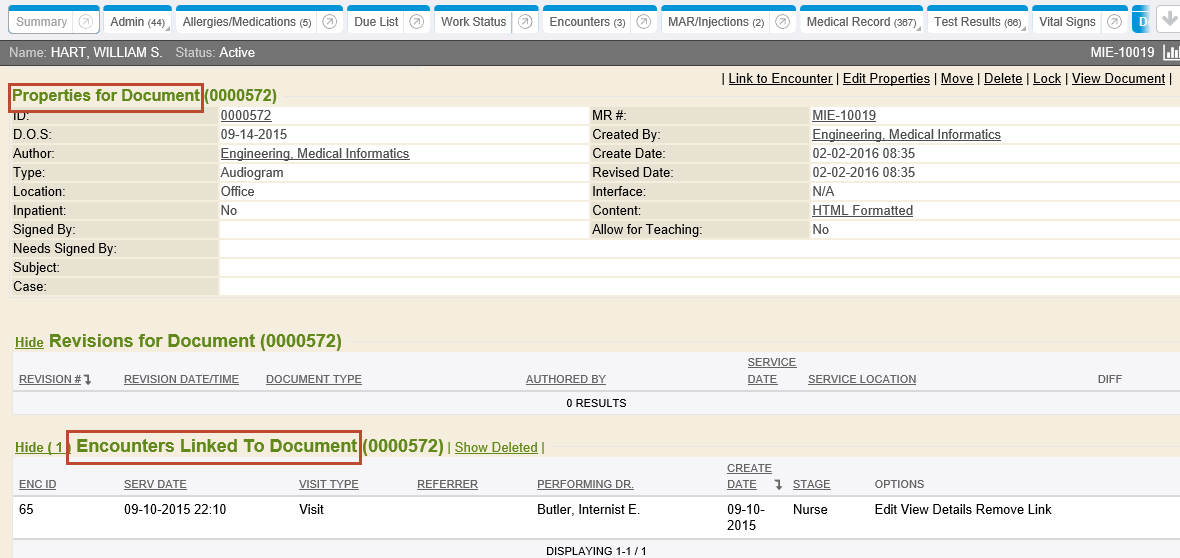Open the HTML Formatted content link
The height and width of the screenshot is (558, 1180).
862,211
